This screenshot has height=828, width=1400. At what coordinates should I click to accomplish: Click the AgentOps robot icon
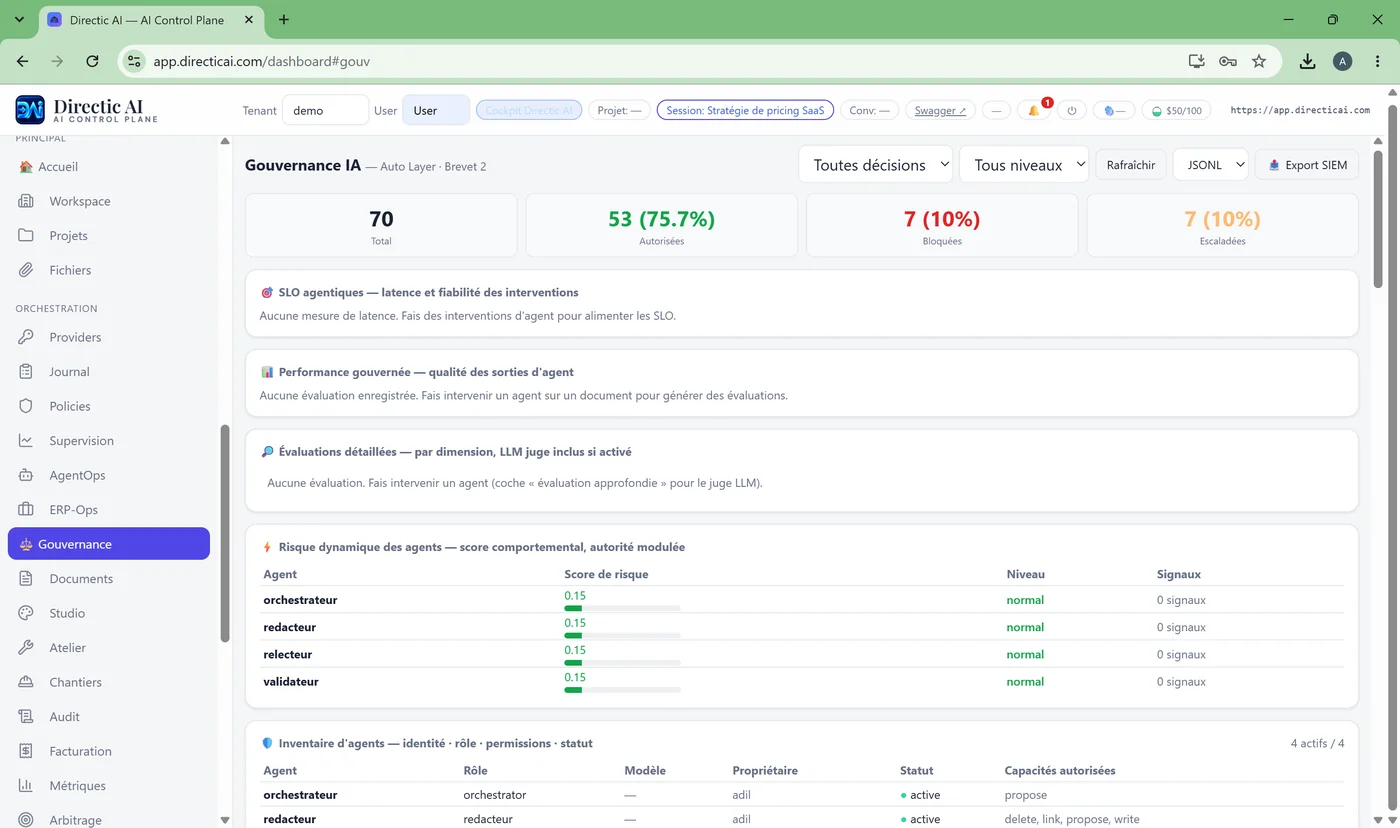pyautogui.click(x=27, y=475)
